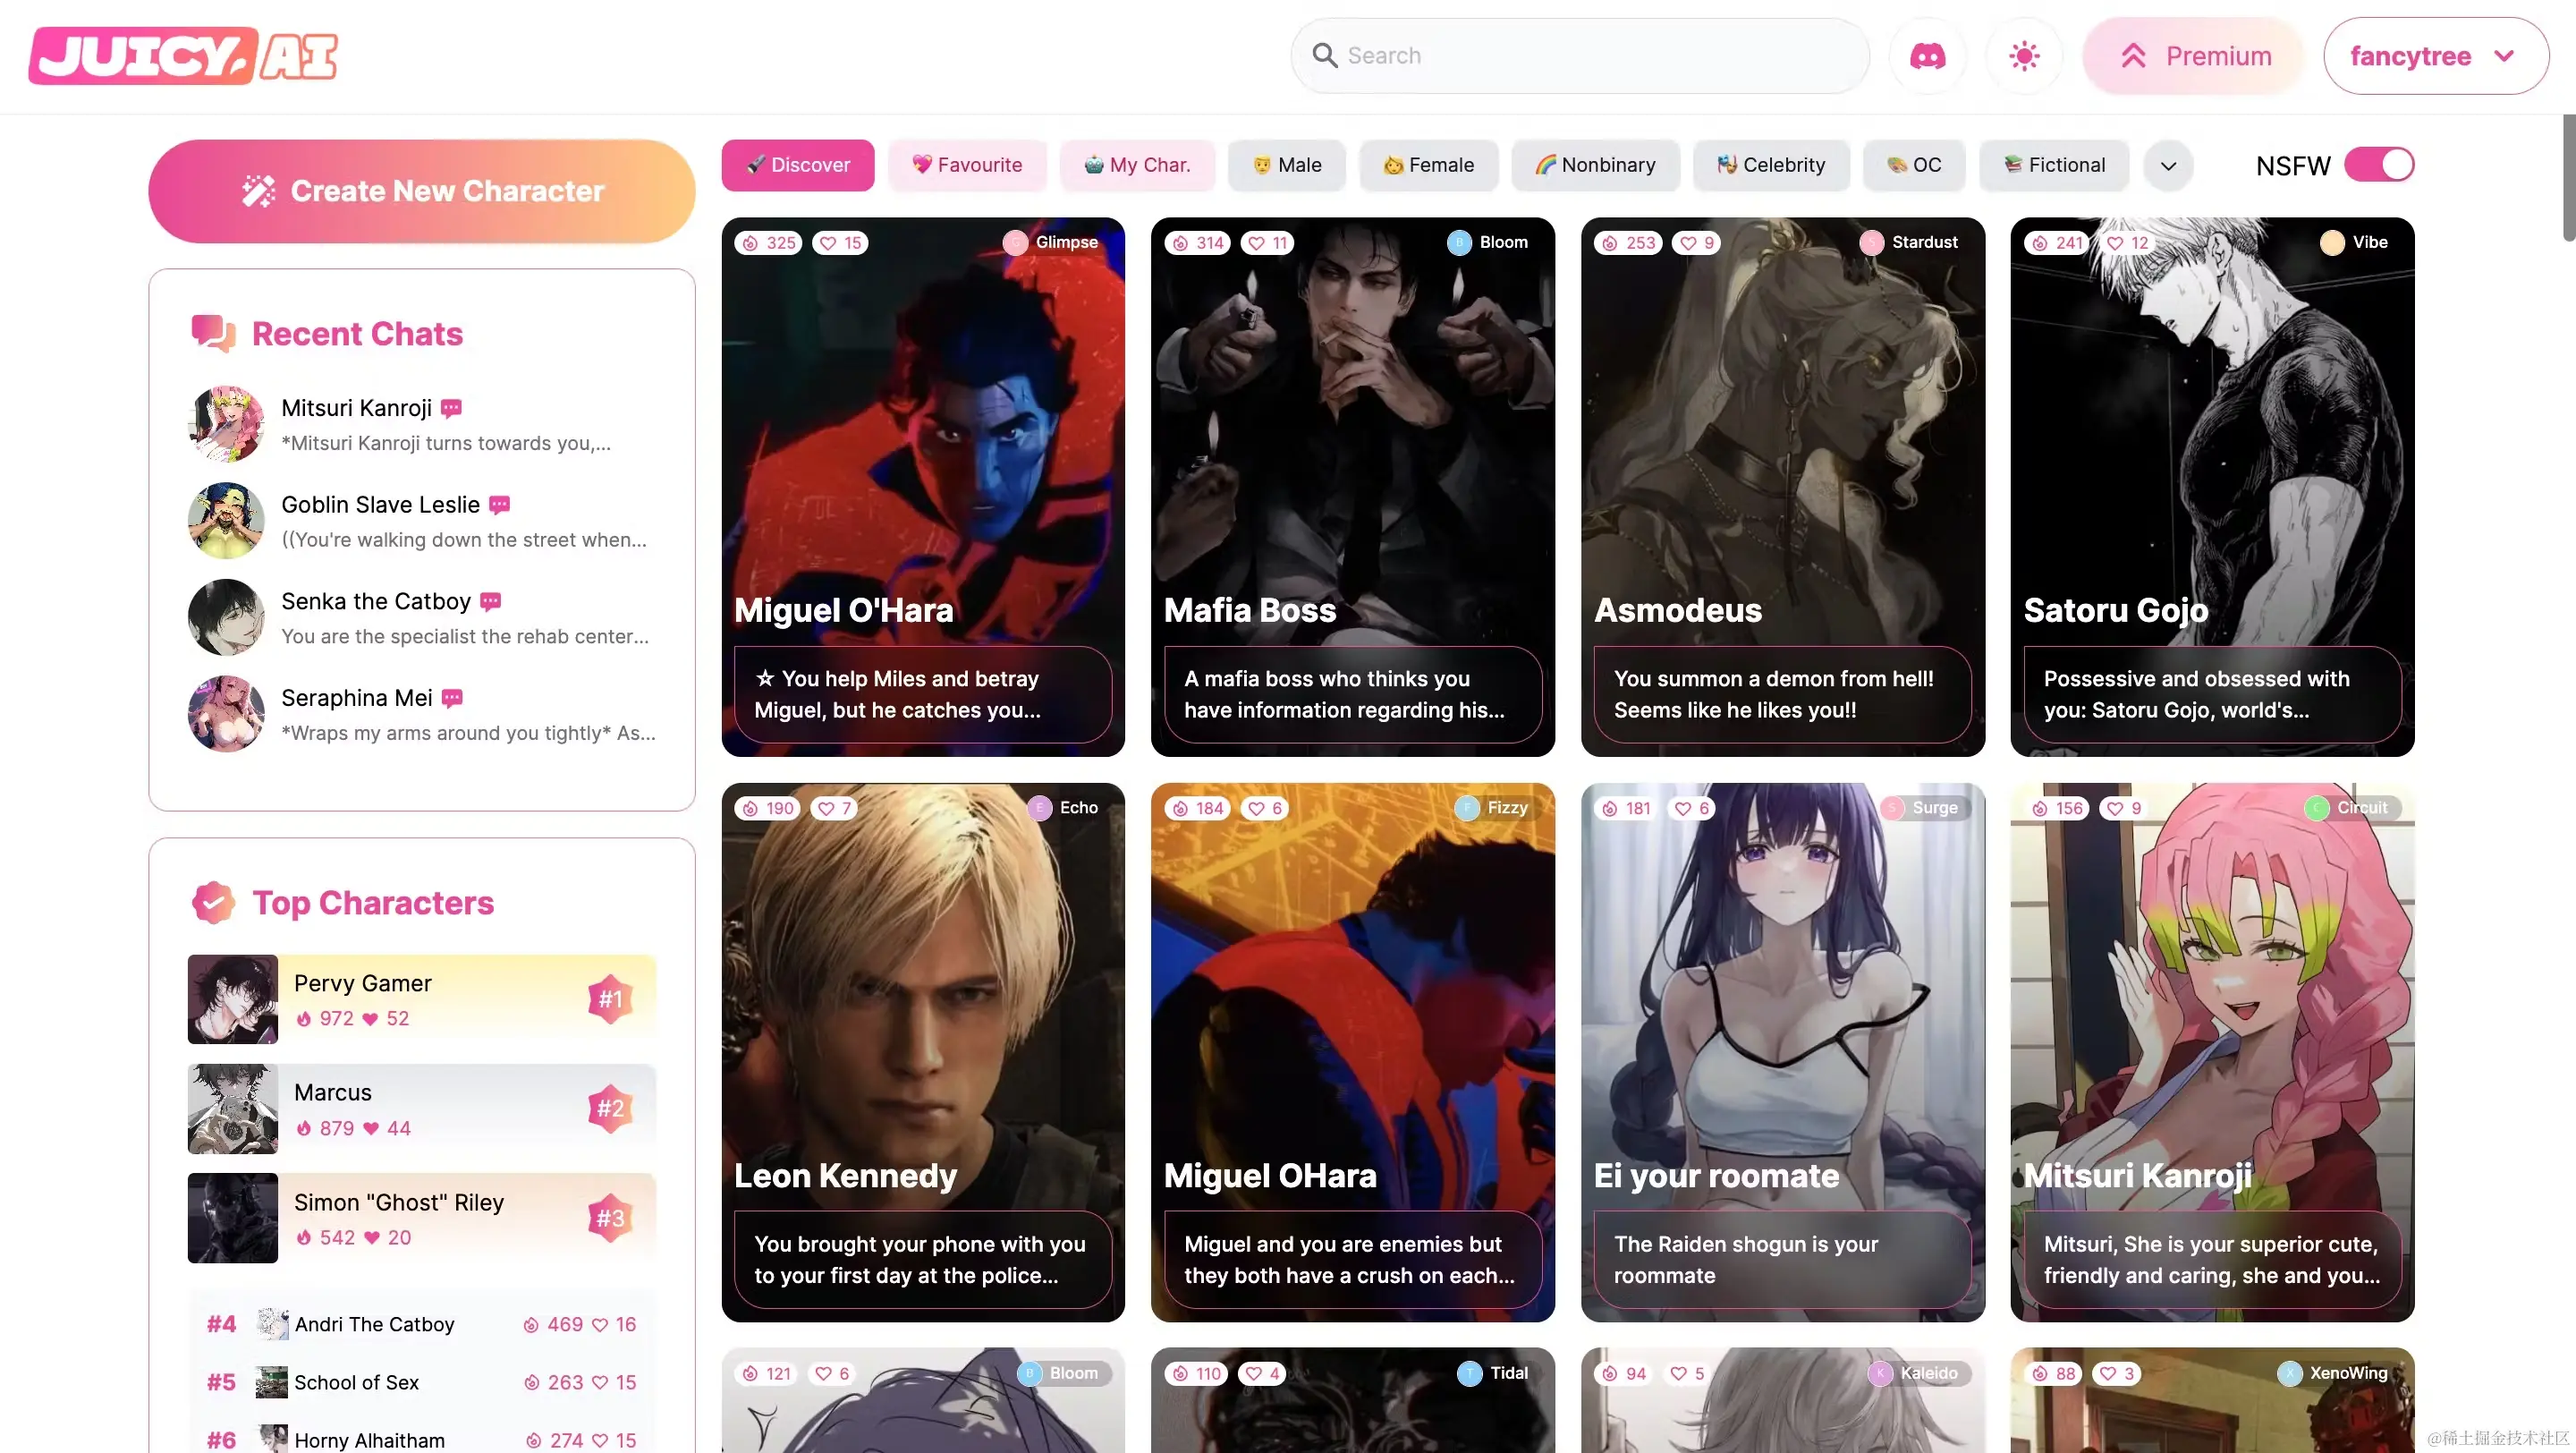Click the Create New Character button
2576x1453 pixels.
coord(422,191)
